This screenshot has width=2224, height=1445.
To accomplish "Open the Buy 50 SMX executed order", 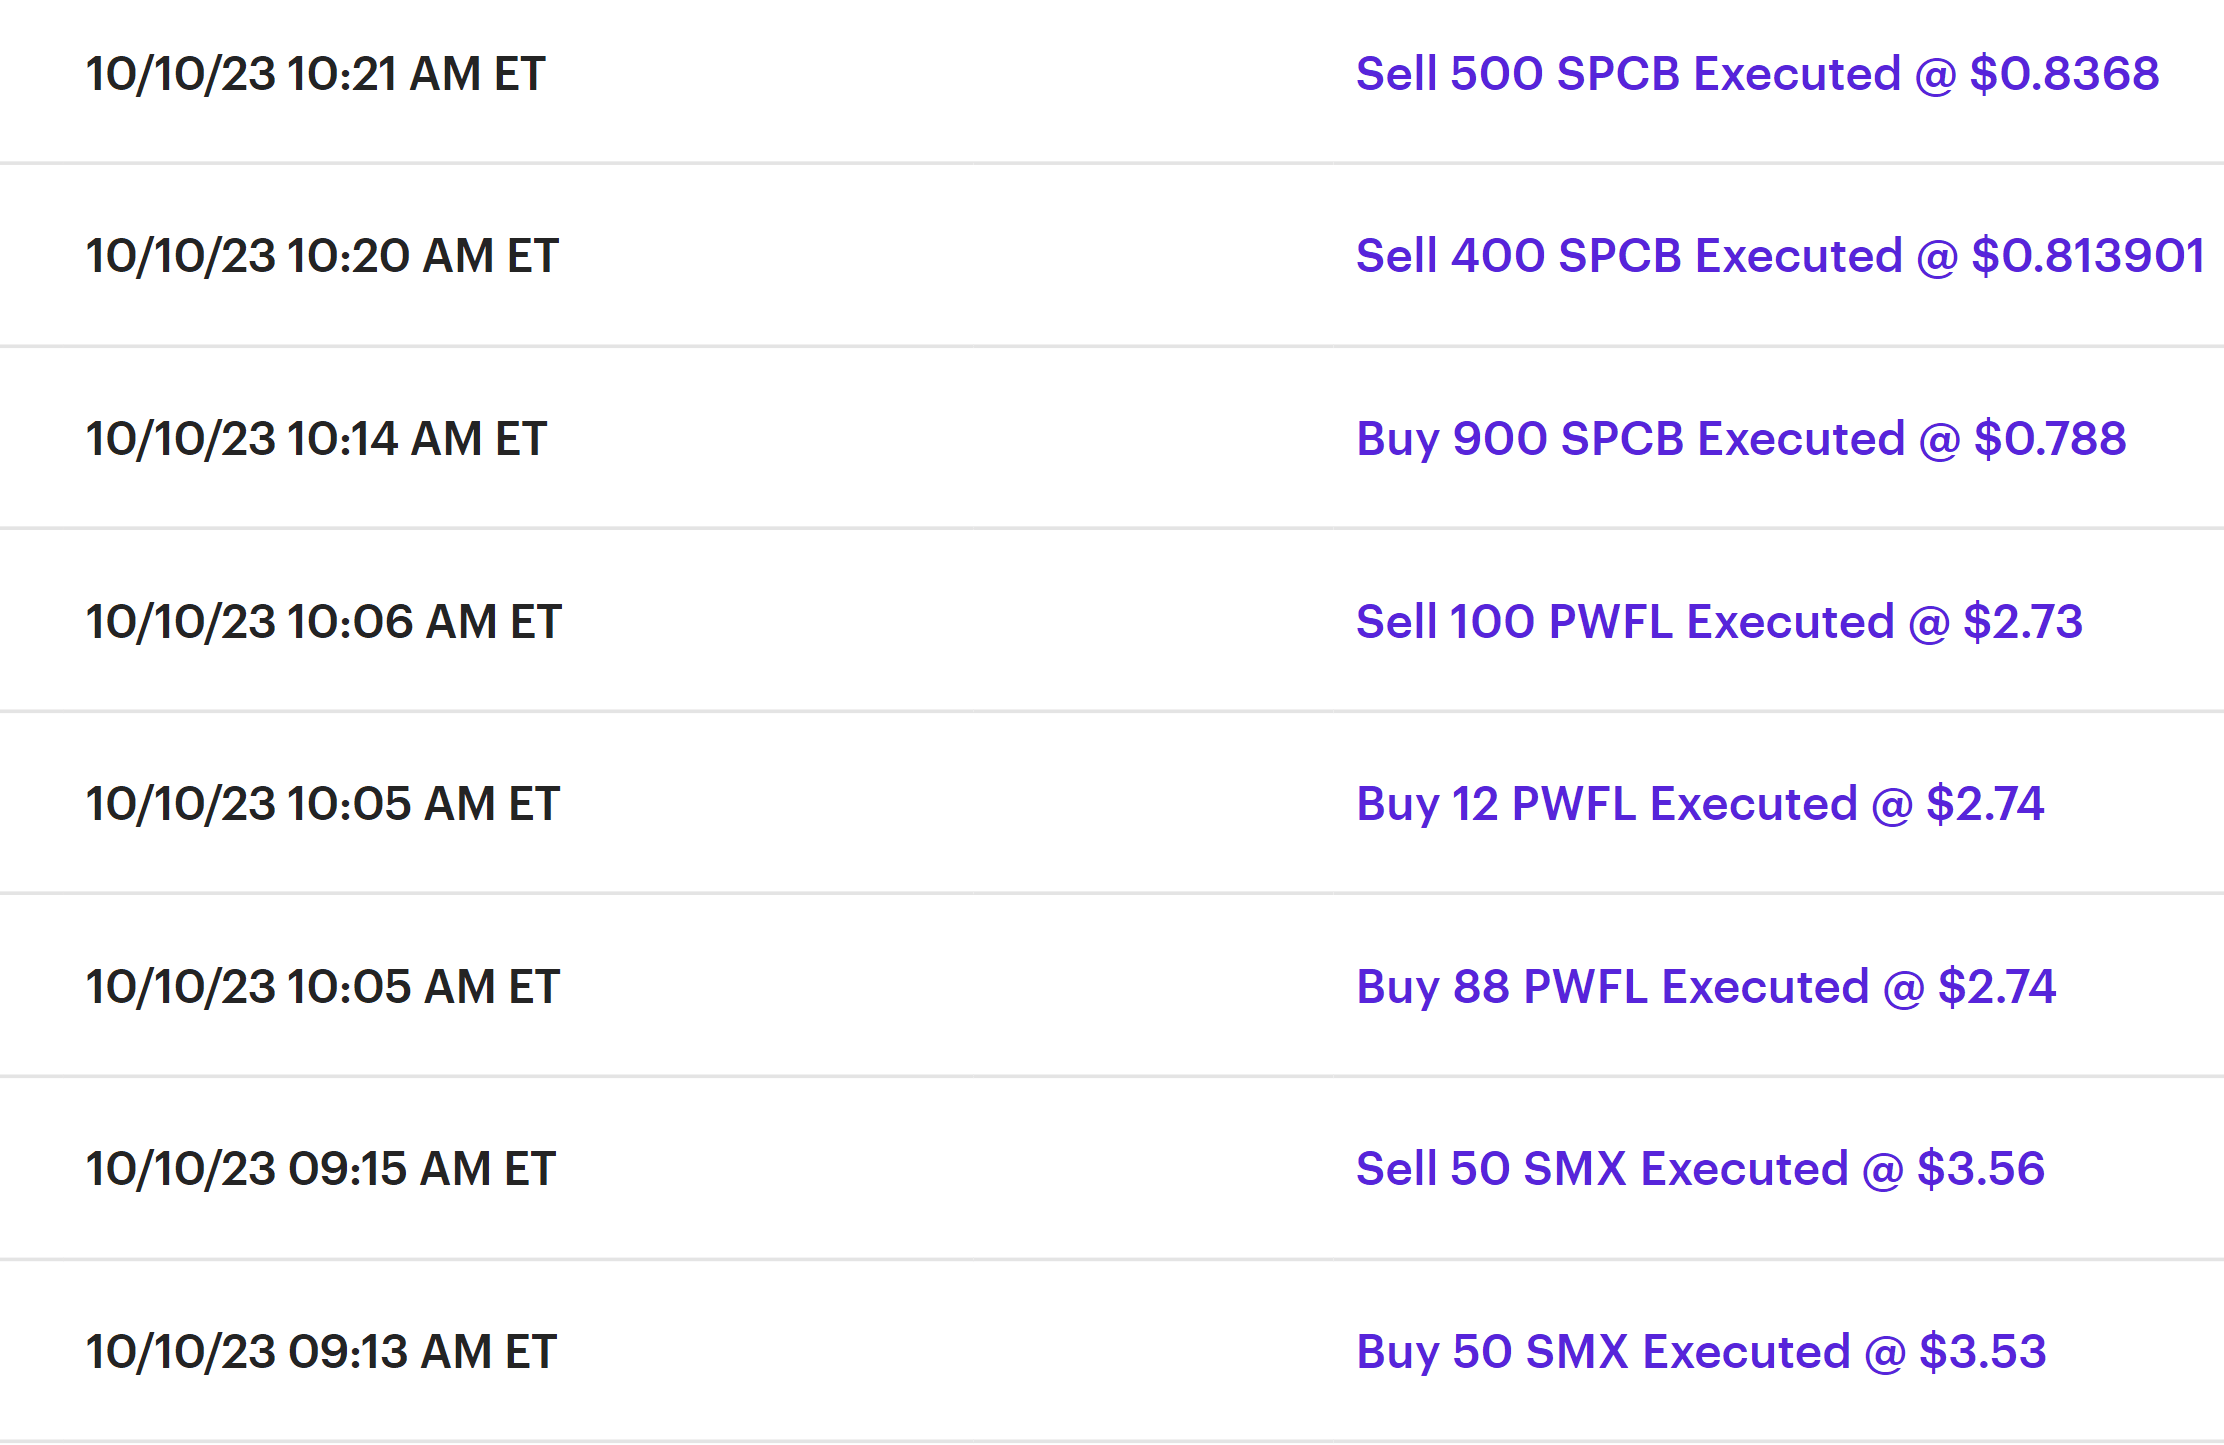I will point(1700,1352).
